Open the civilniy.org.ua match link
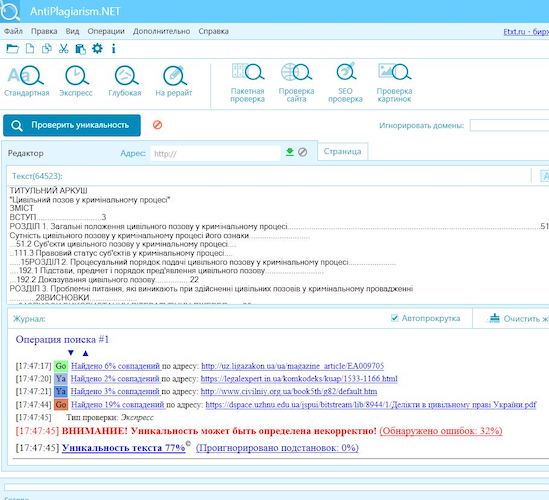Viewport: 549px width, 500px height. (x=289, y=391)
